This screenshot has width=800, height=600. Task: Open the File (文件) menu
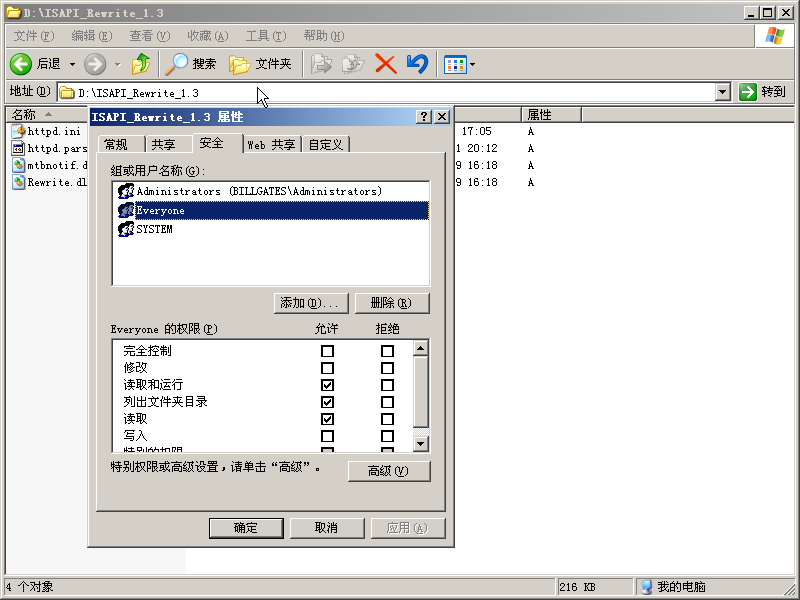click(34, 36)
